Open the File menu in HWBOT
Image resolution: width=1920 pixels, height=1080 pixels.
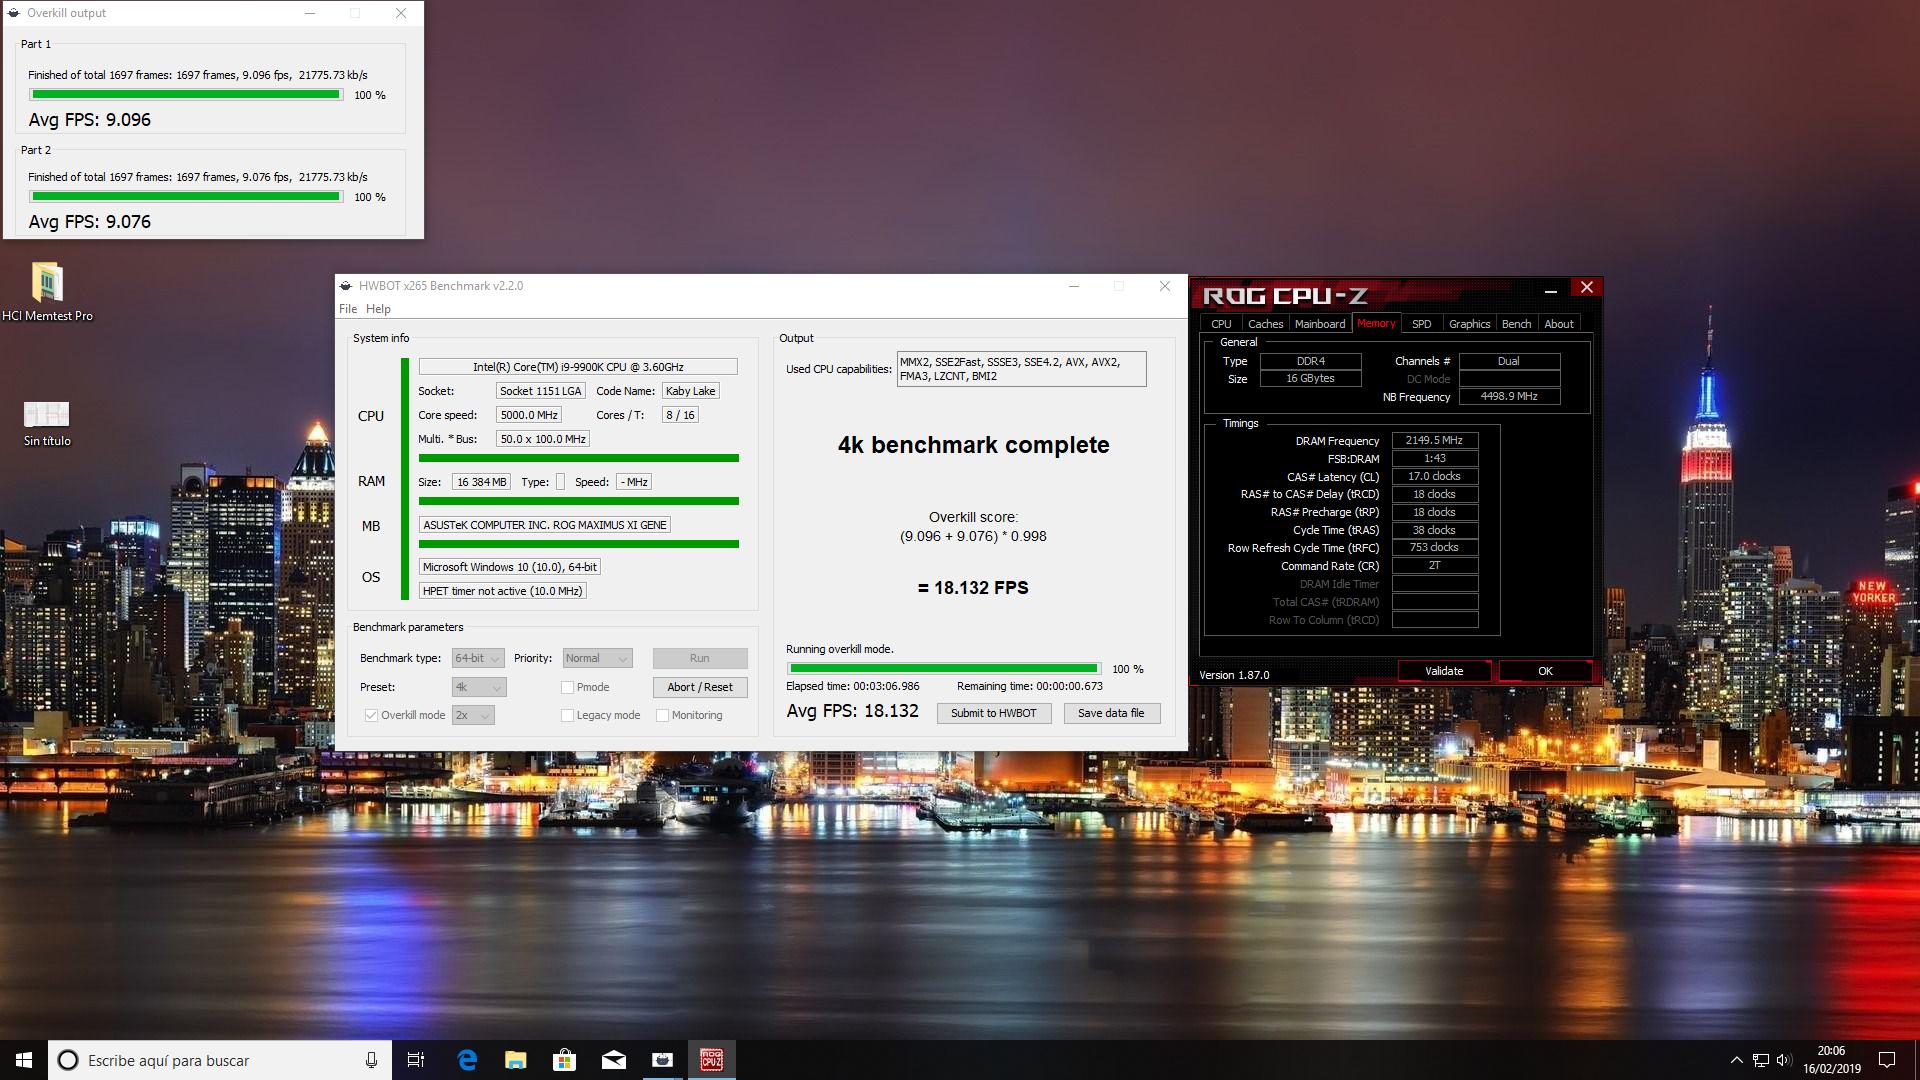point(348,309)
